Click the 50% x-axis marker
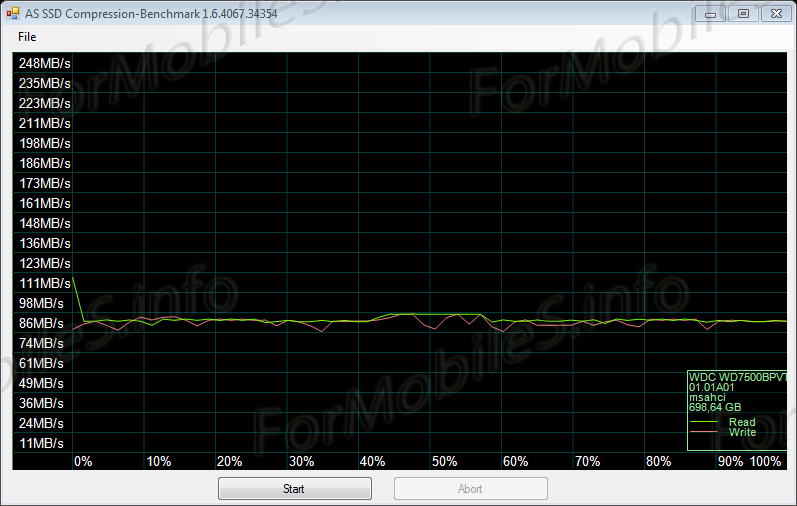This screenshot has width=797, height=506. click(444, 461)
